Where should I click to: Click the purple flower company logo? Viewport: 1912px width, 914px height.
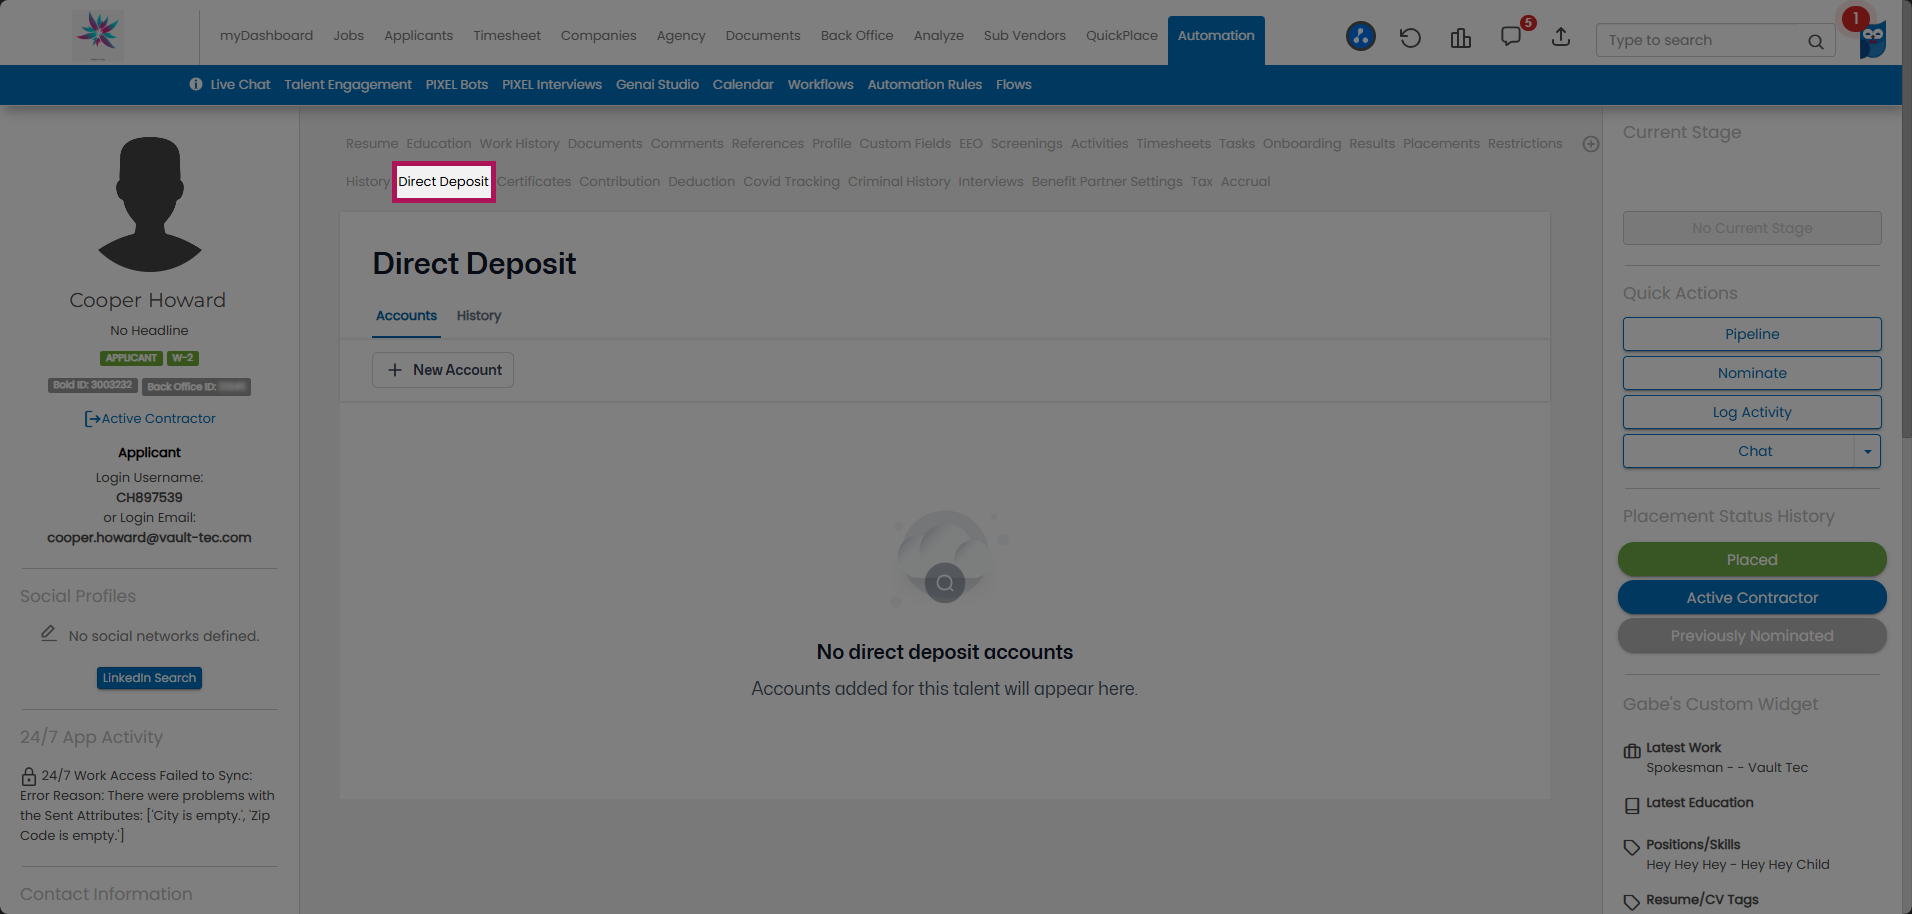98,35
